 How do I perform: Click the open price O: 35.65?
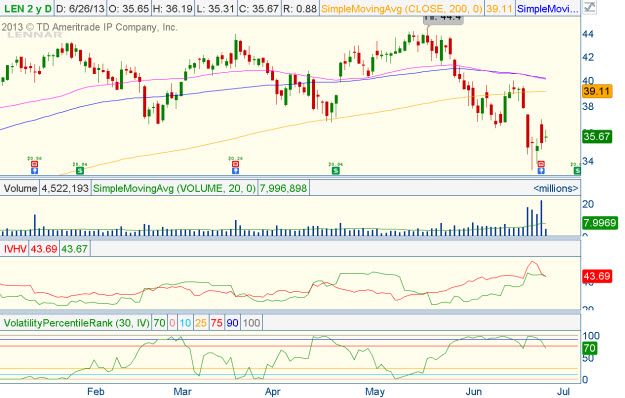click(129, 8)
